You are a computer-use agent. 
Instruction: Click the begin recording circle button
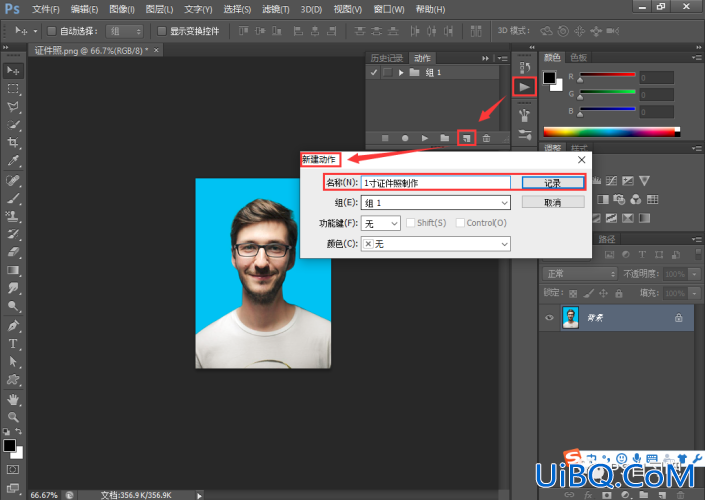coord(405,138)
